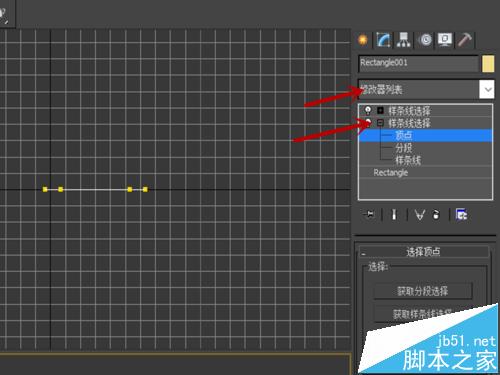Click the 获取分段选择 button
This screenshot has width=500, height=375.
(423, 291)
